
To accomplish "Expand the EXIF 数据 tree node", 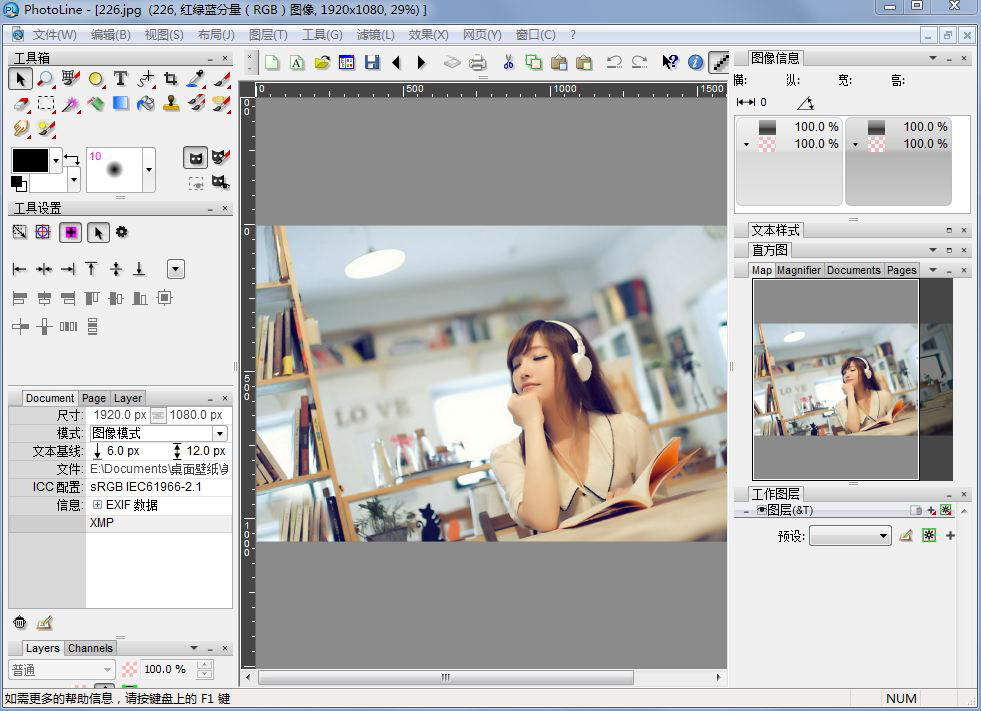I will coord(97,504).
